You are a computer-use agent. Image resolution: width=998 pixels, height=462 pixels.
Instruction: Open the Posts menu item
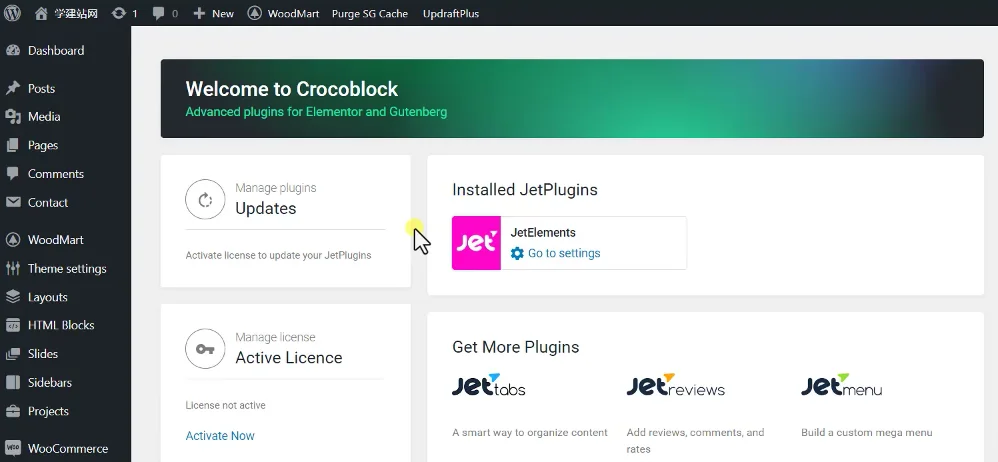(x=41, y=88)
